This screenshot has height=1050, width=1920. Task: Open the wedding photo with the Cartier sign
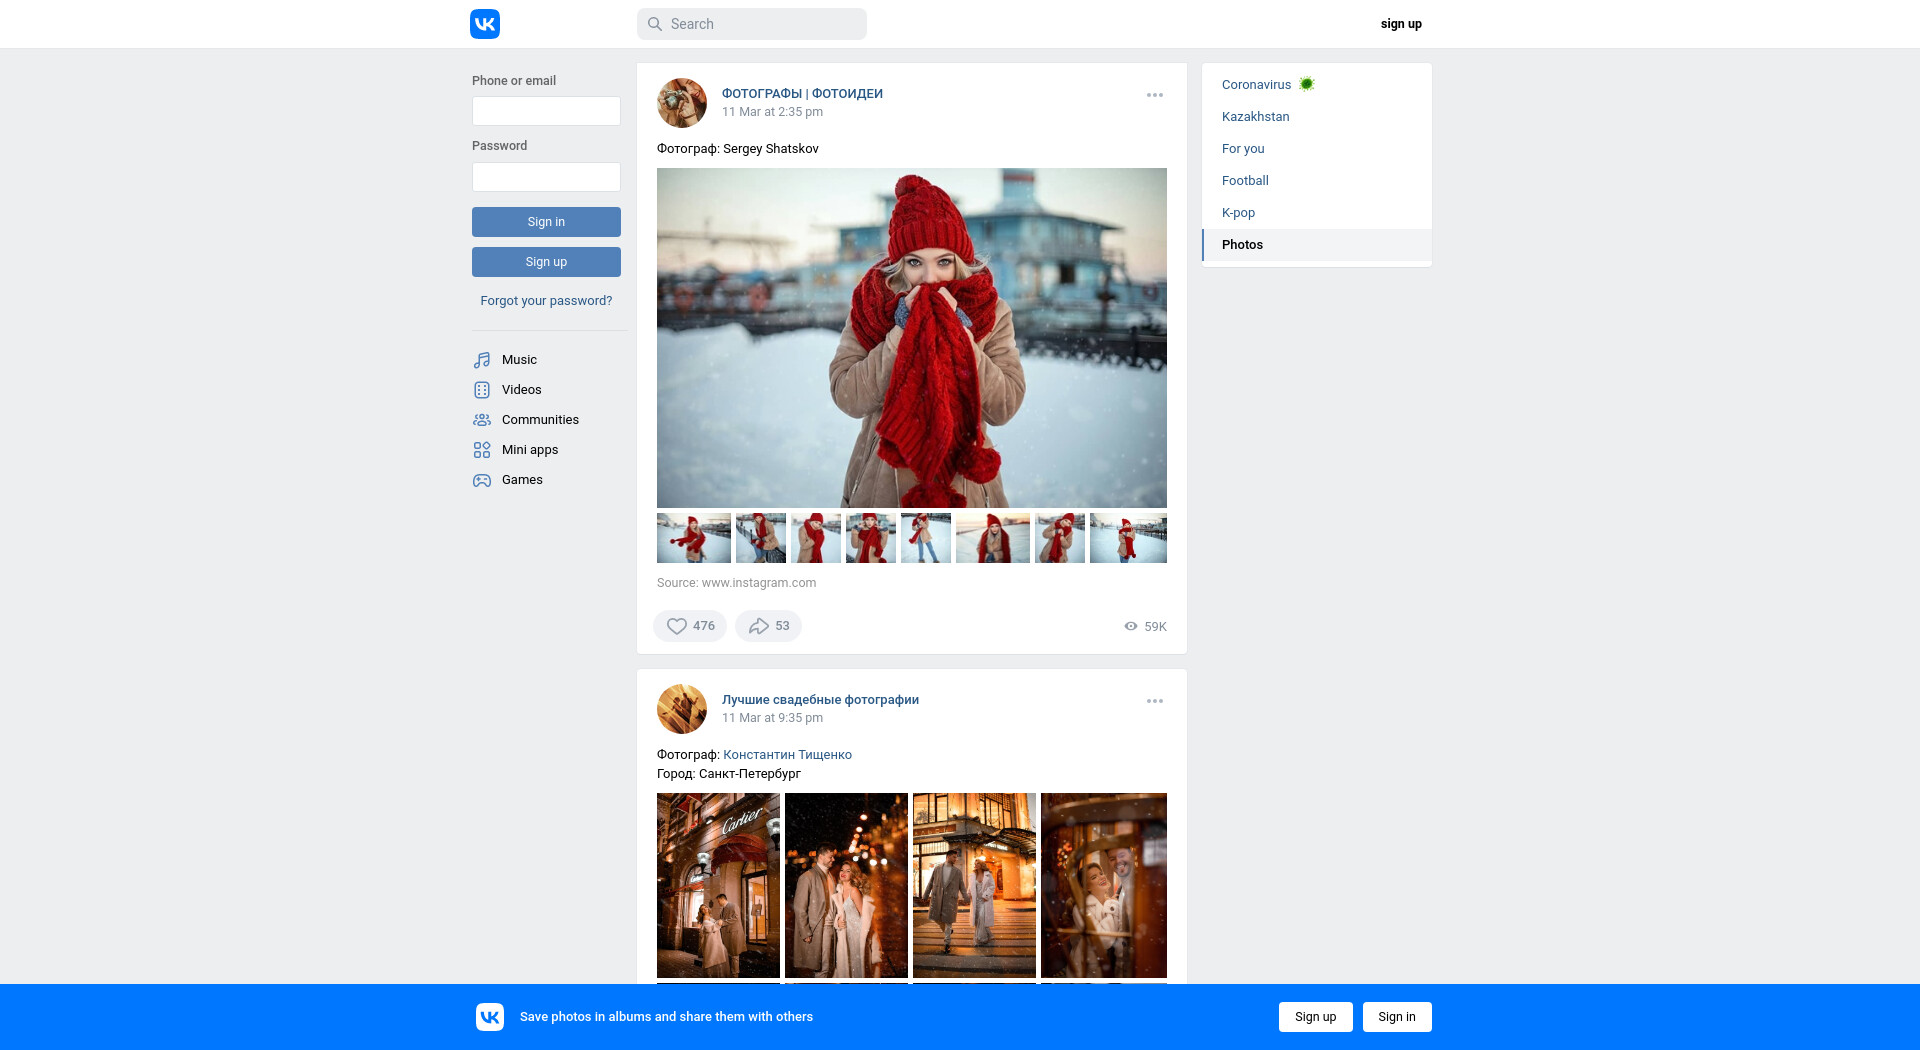[718, 885]
